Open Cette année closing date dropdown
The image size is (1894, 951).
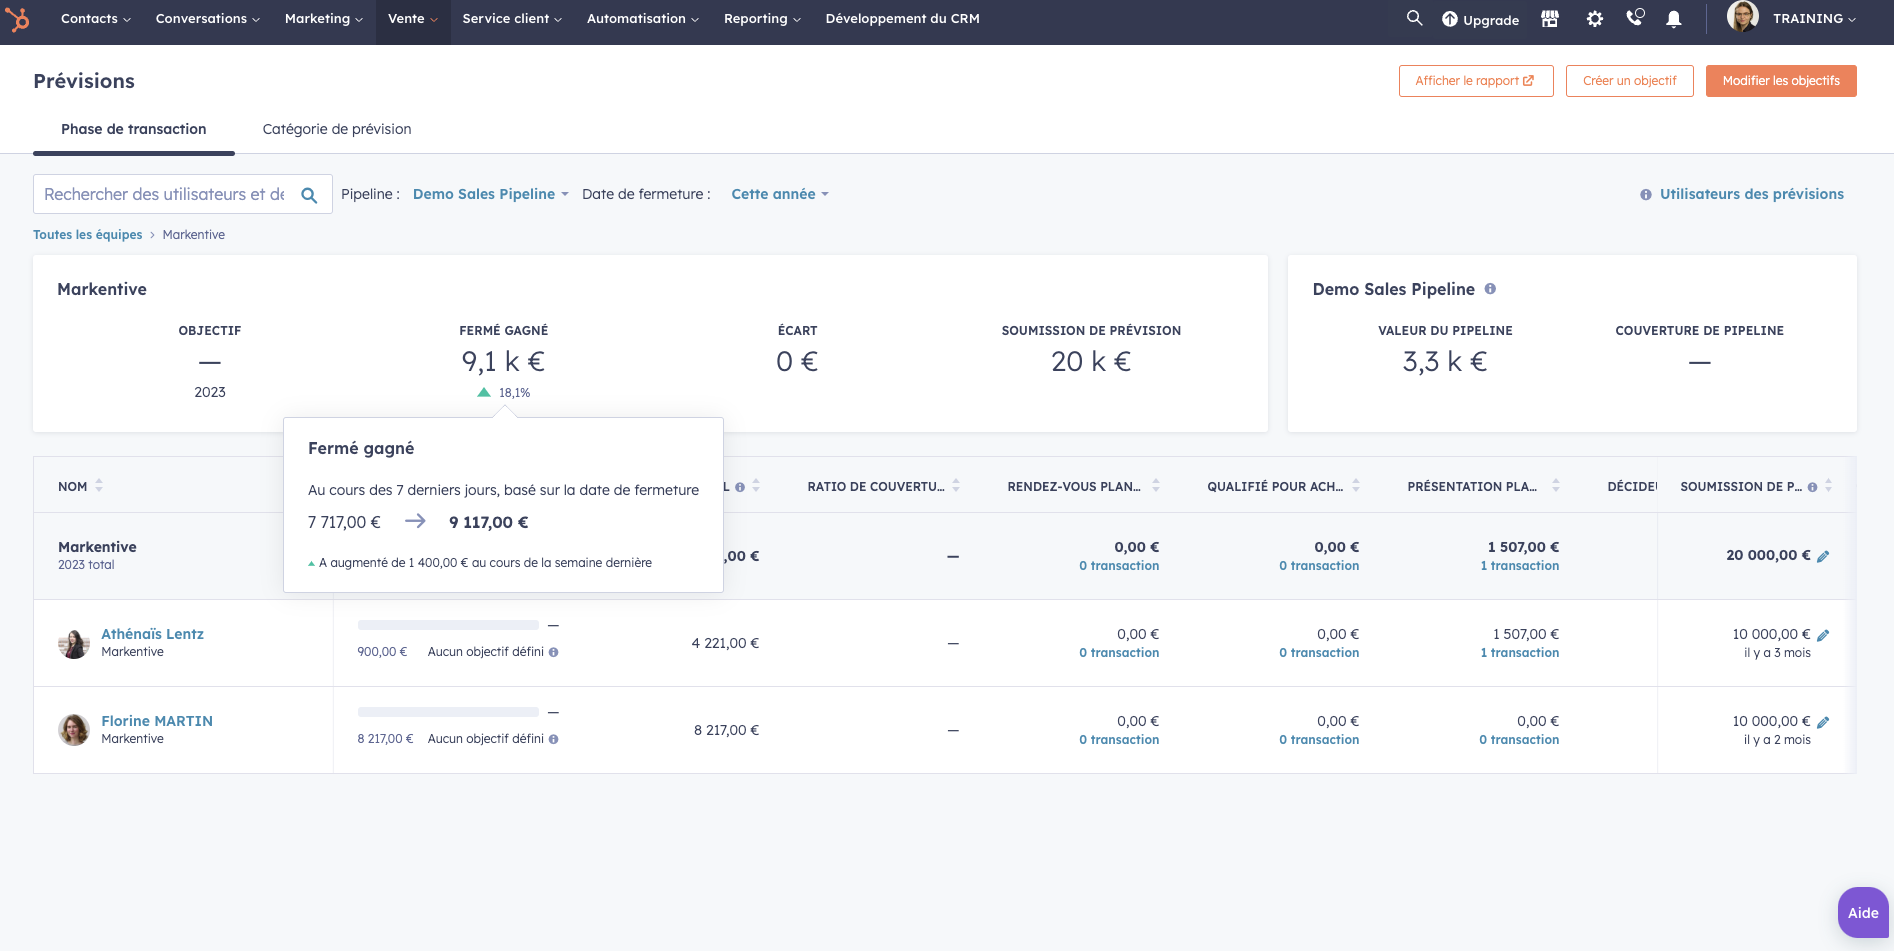(x=780, y=194)
